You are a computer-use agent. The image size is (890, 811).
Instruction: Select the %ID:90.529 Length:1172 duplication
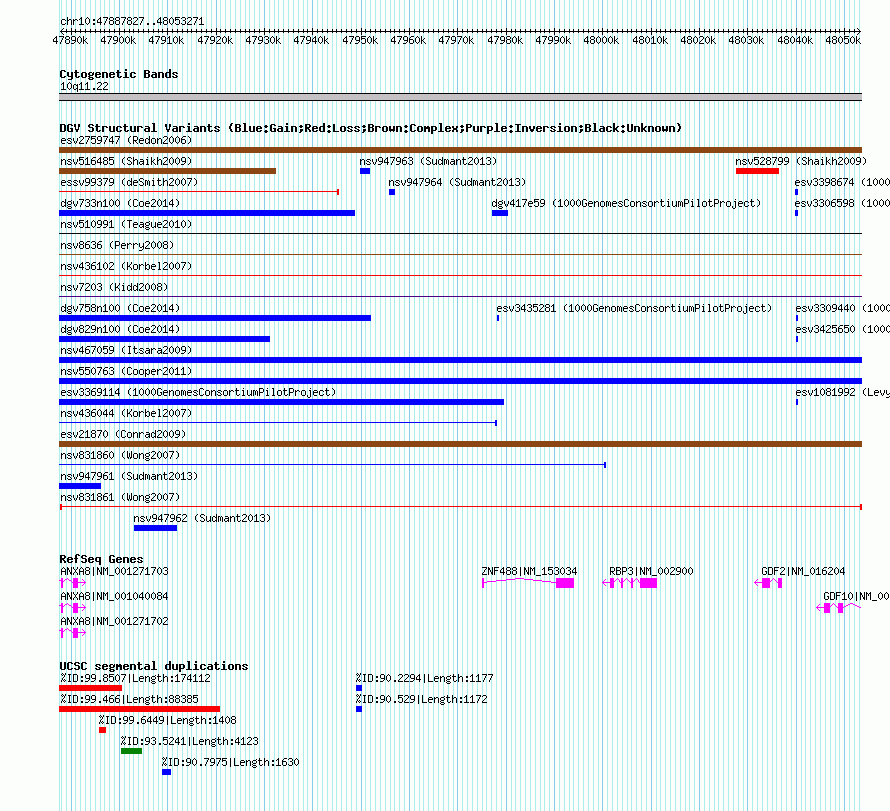[x=359, y=709]
